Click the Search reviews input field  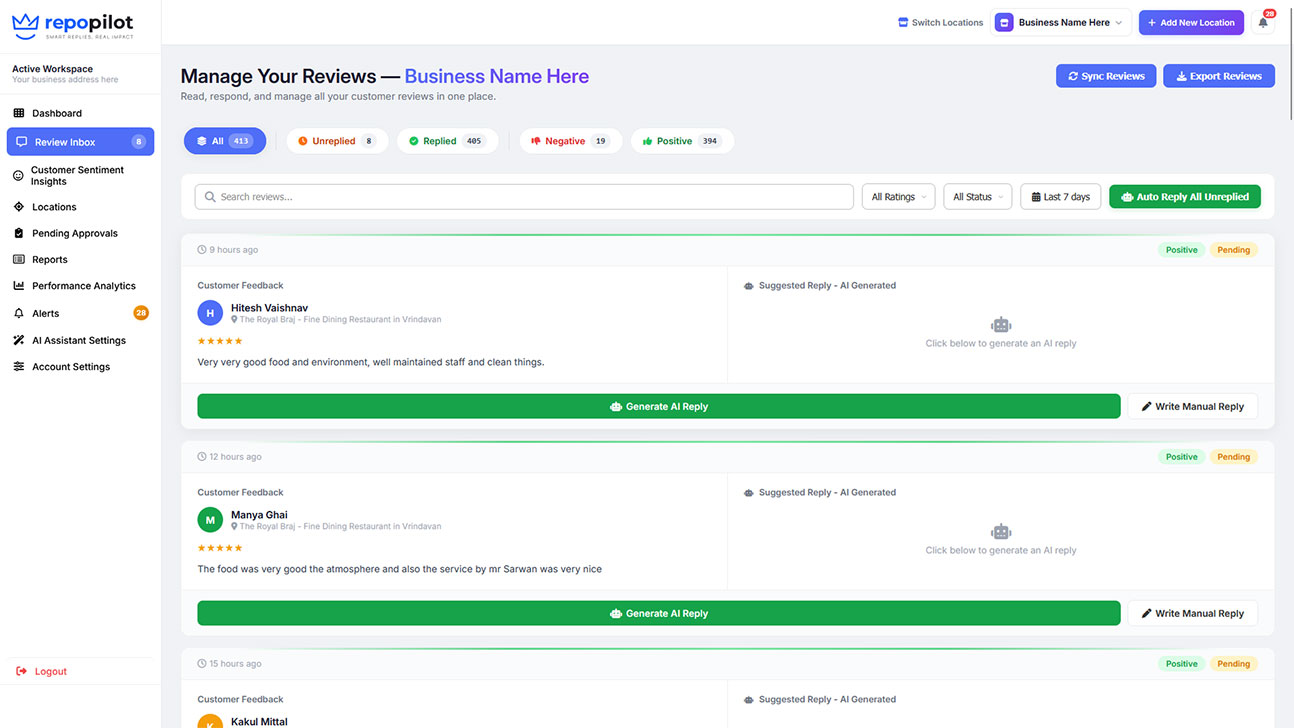(524, 197)
